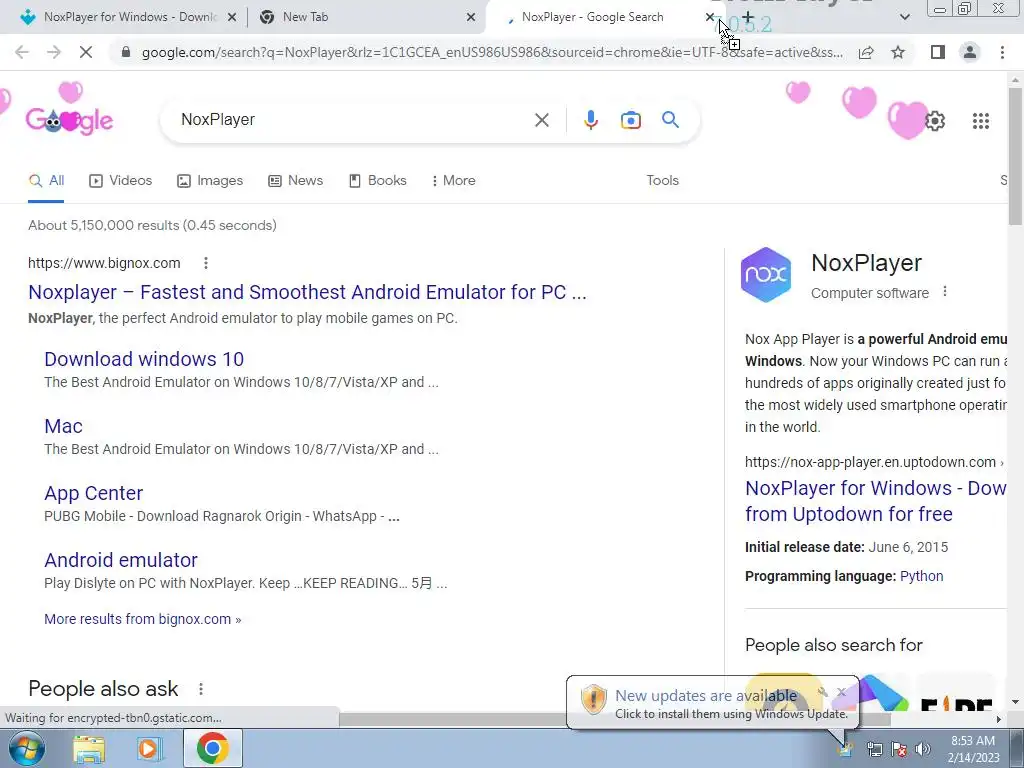
Task: Open the Google apps grid
Action: pyautogui.click(x=980, y=121)
